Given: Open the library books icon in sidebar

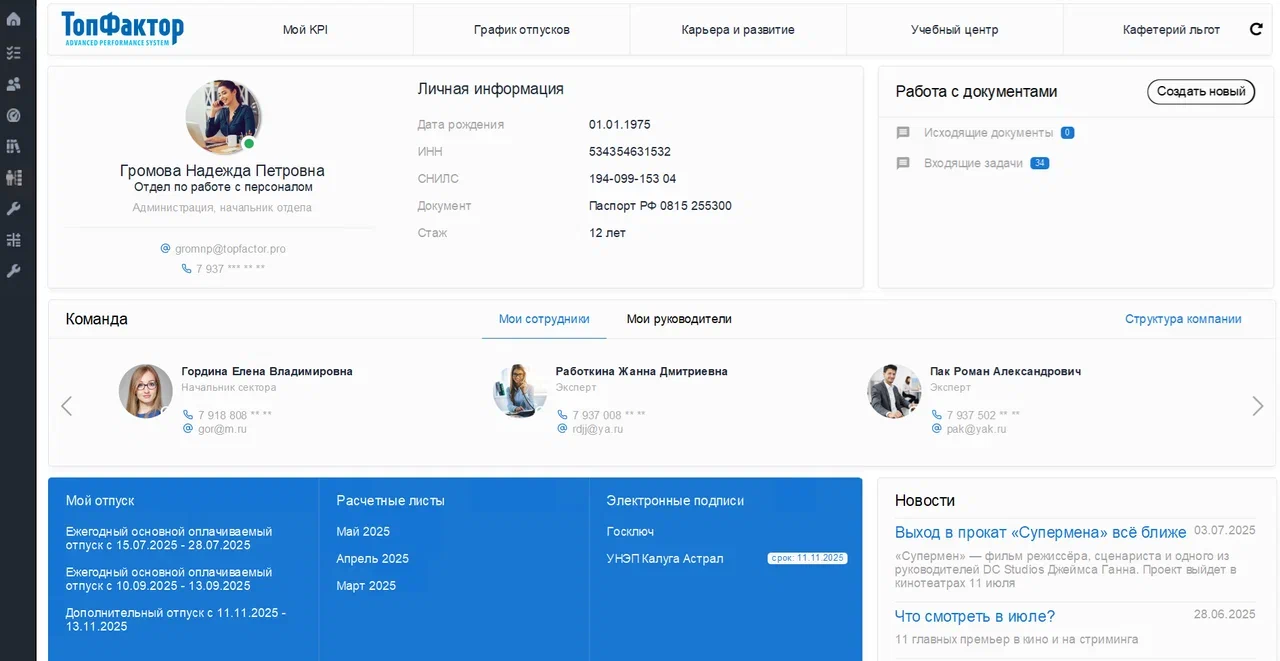Looking at the screenshot, I should point(13,146).
